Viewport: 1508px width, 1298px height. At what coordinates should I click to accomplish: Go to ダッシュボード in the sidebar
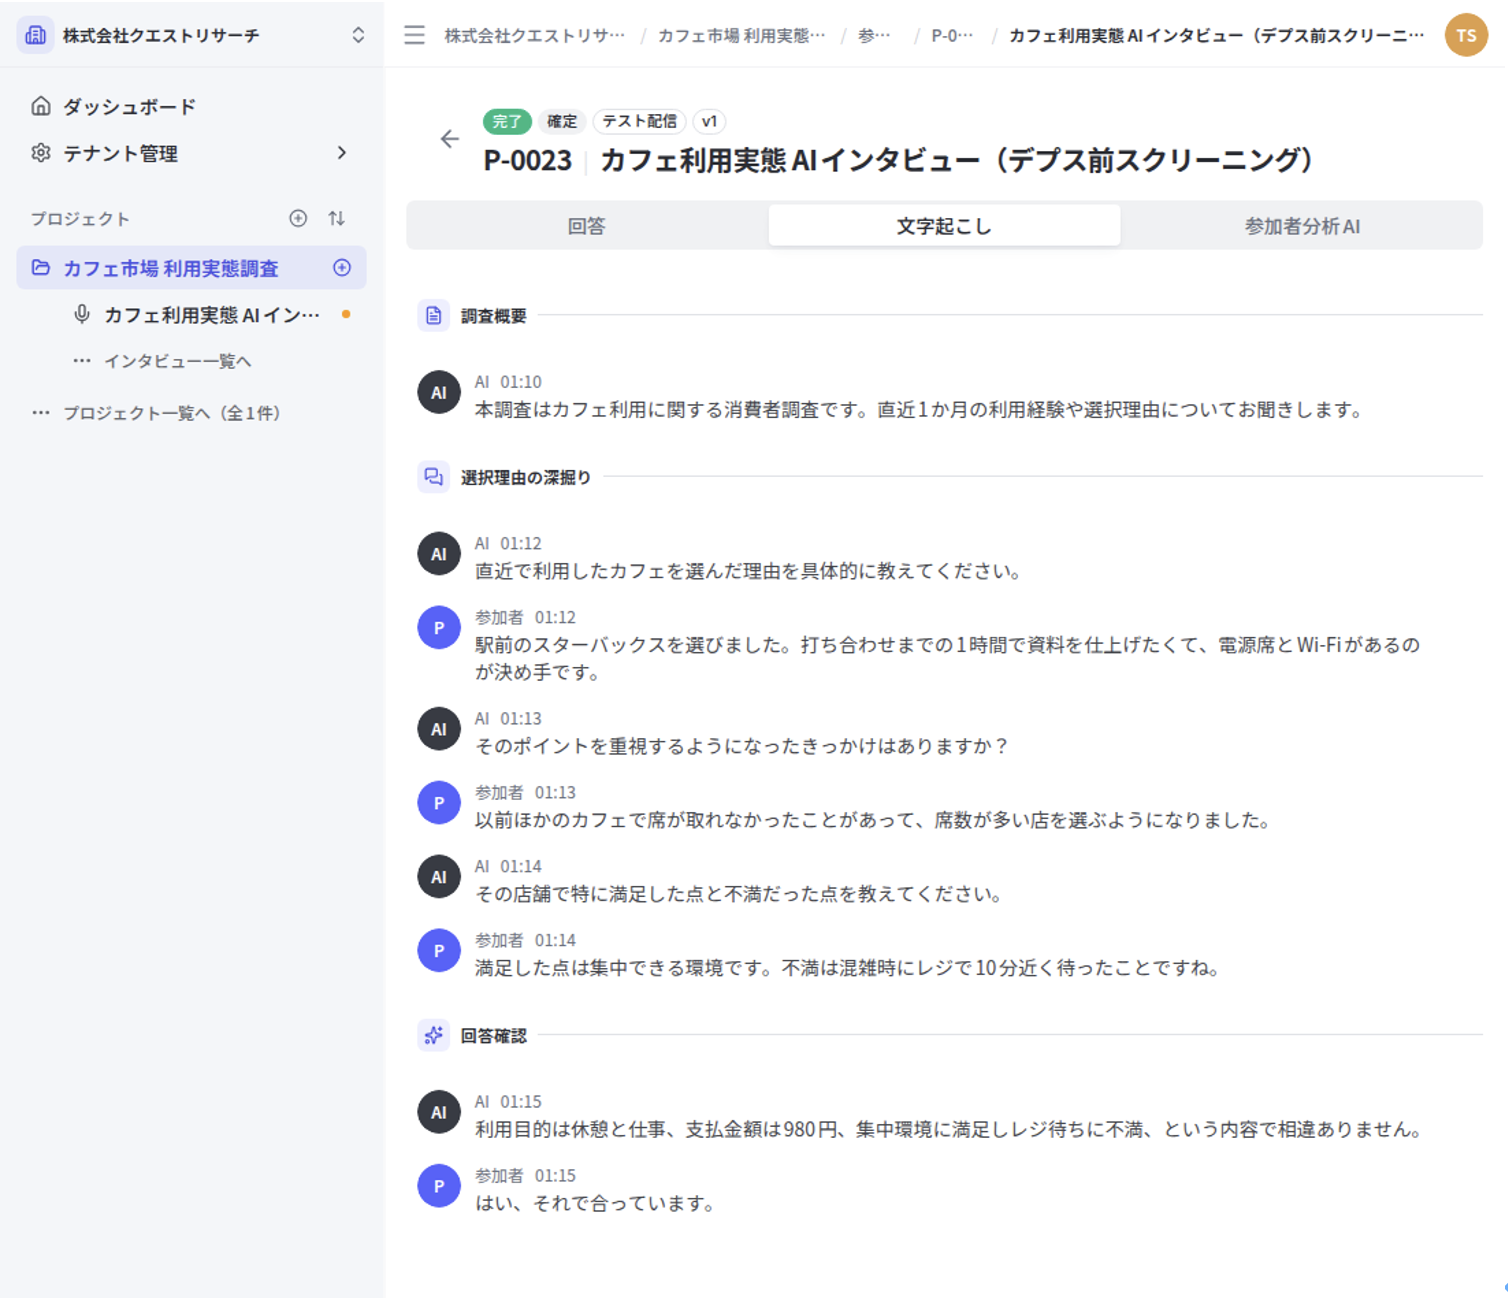(x=191, y=106)
